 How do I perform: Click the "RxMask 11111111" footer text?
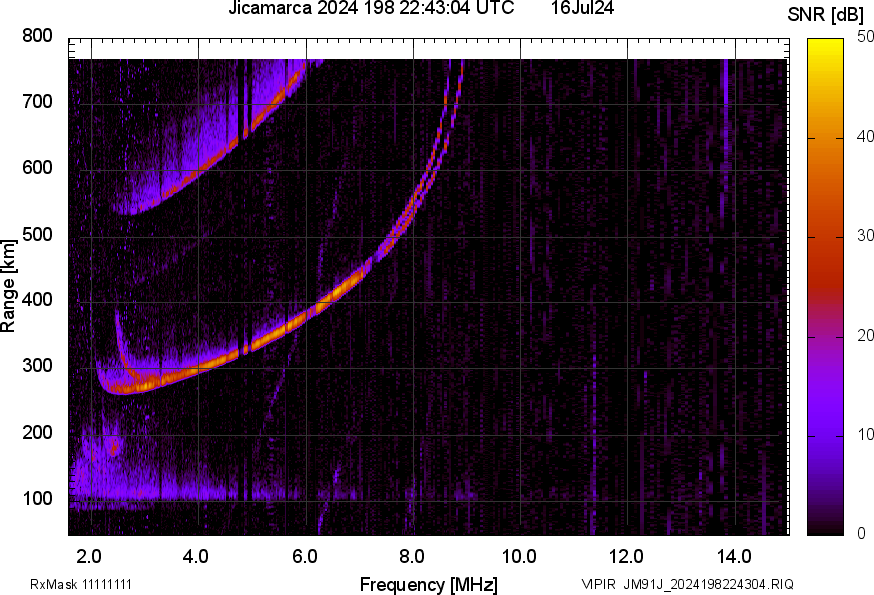coord(81,584)
